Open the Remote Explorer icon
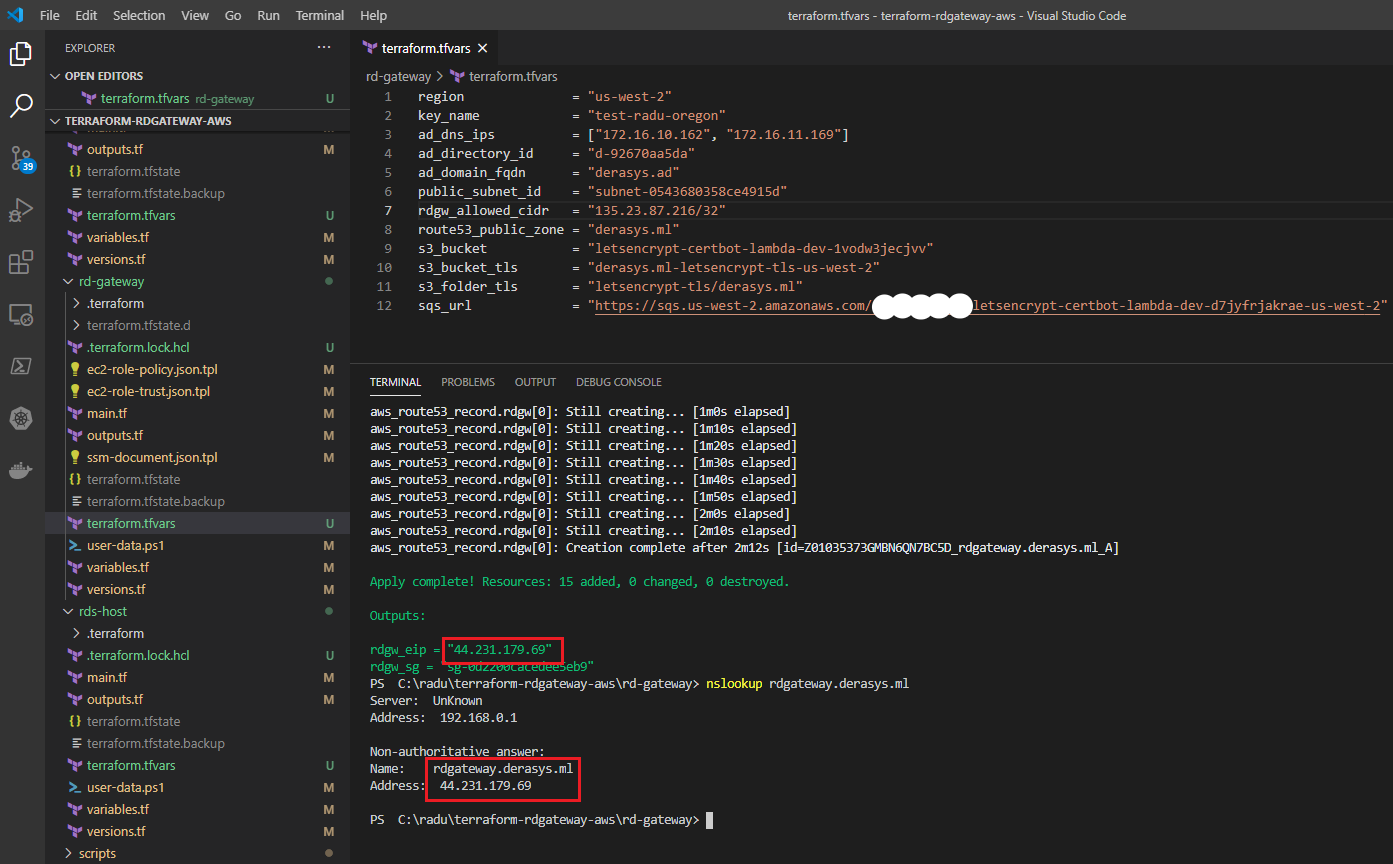Image resolution: width=1393 pixels, height=864 pixels. tap(21, 315)
